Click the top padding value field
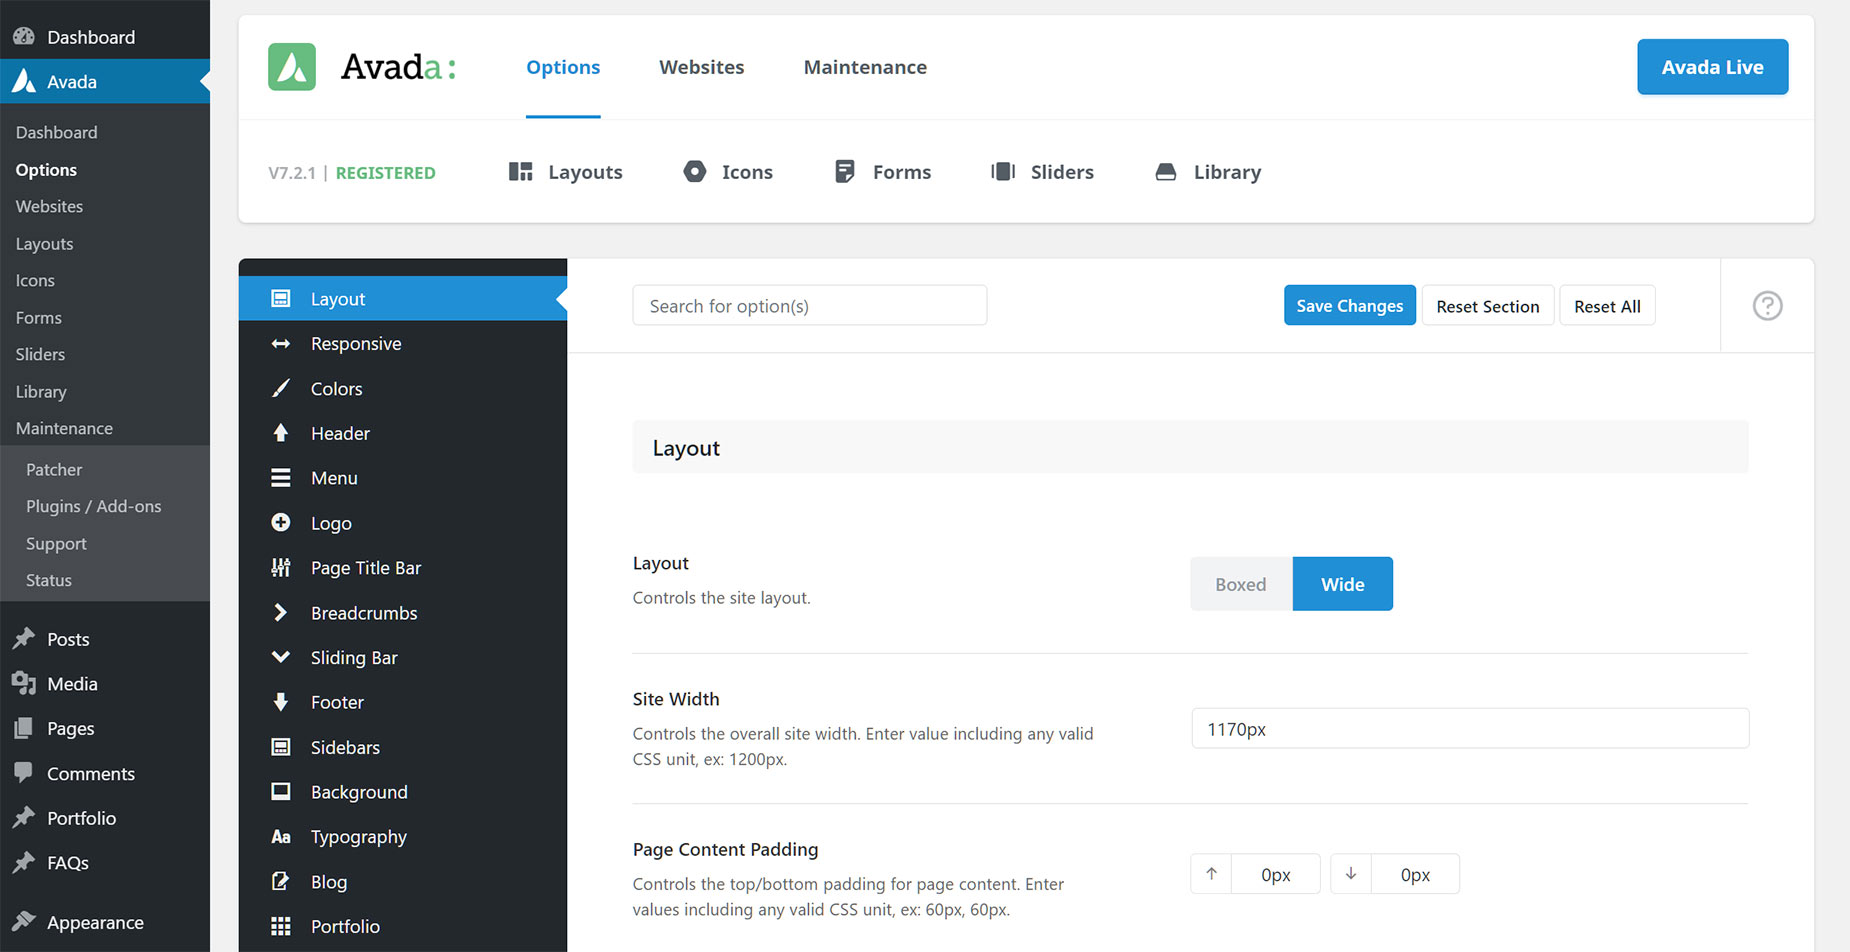This screenshot has width=1850, height=952. (1275, 874)
